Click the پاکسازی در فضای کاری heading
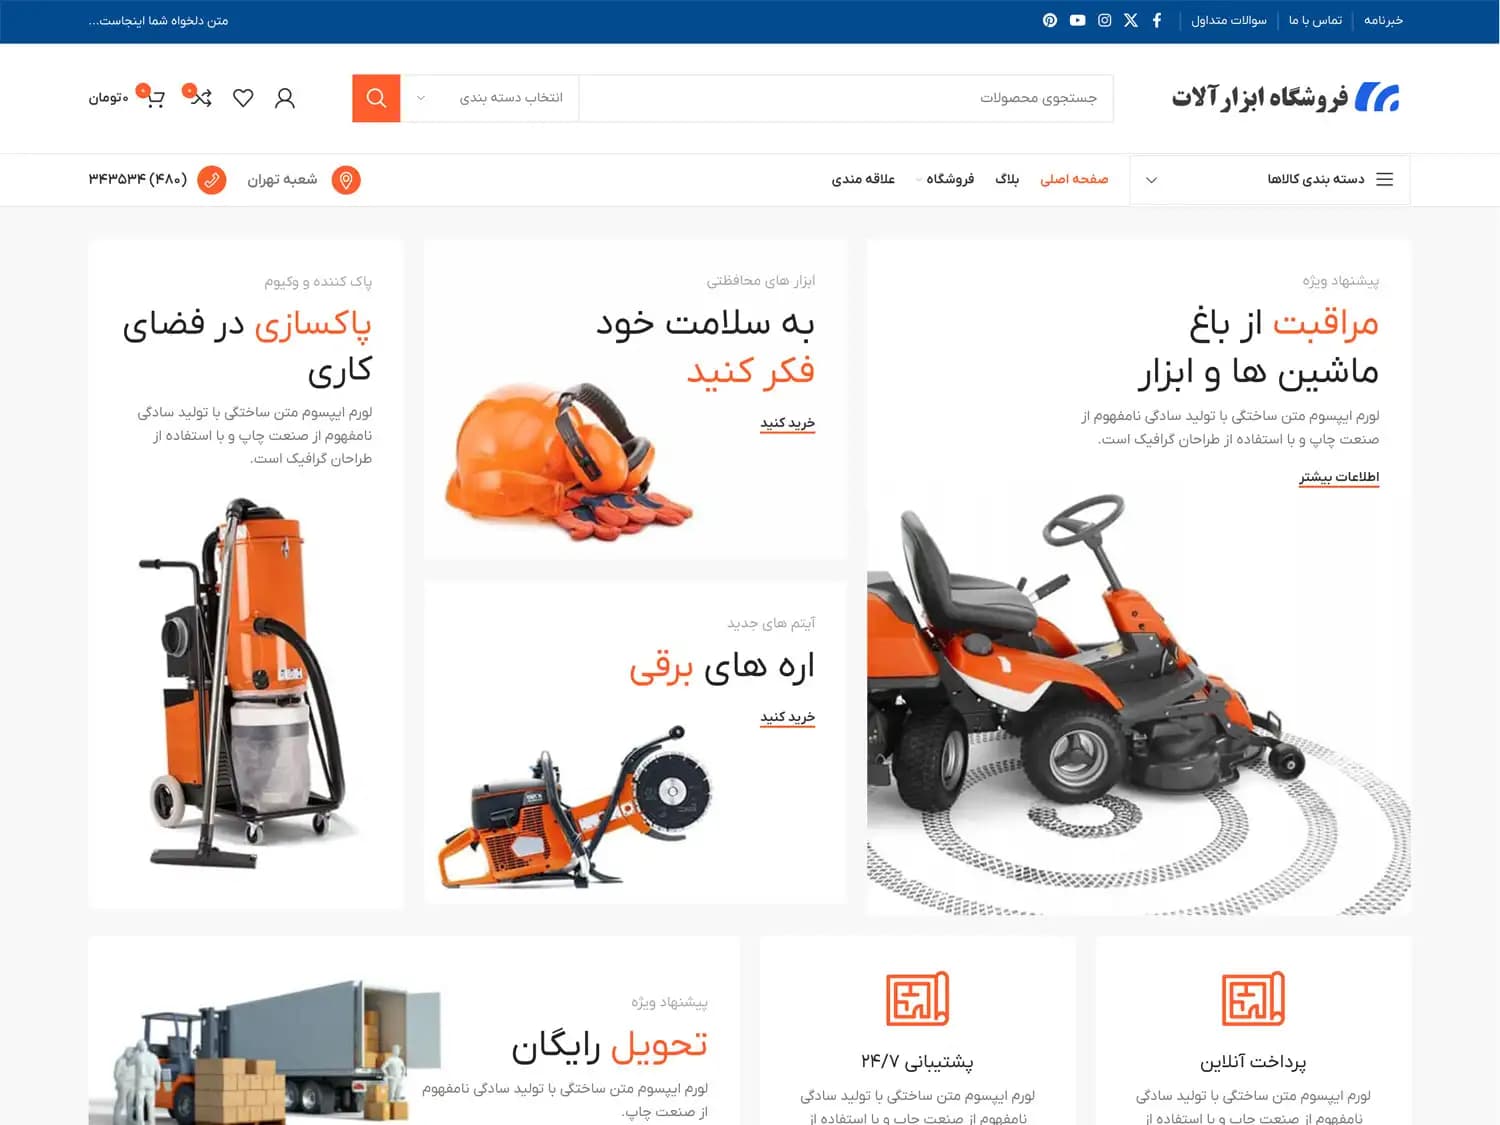This screenshot has width=1500, height=1125. point(247,347)
